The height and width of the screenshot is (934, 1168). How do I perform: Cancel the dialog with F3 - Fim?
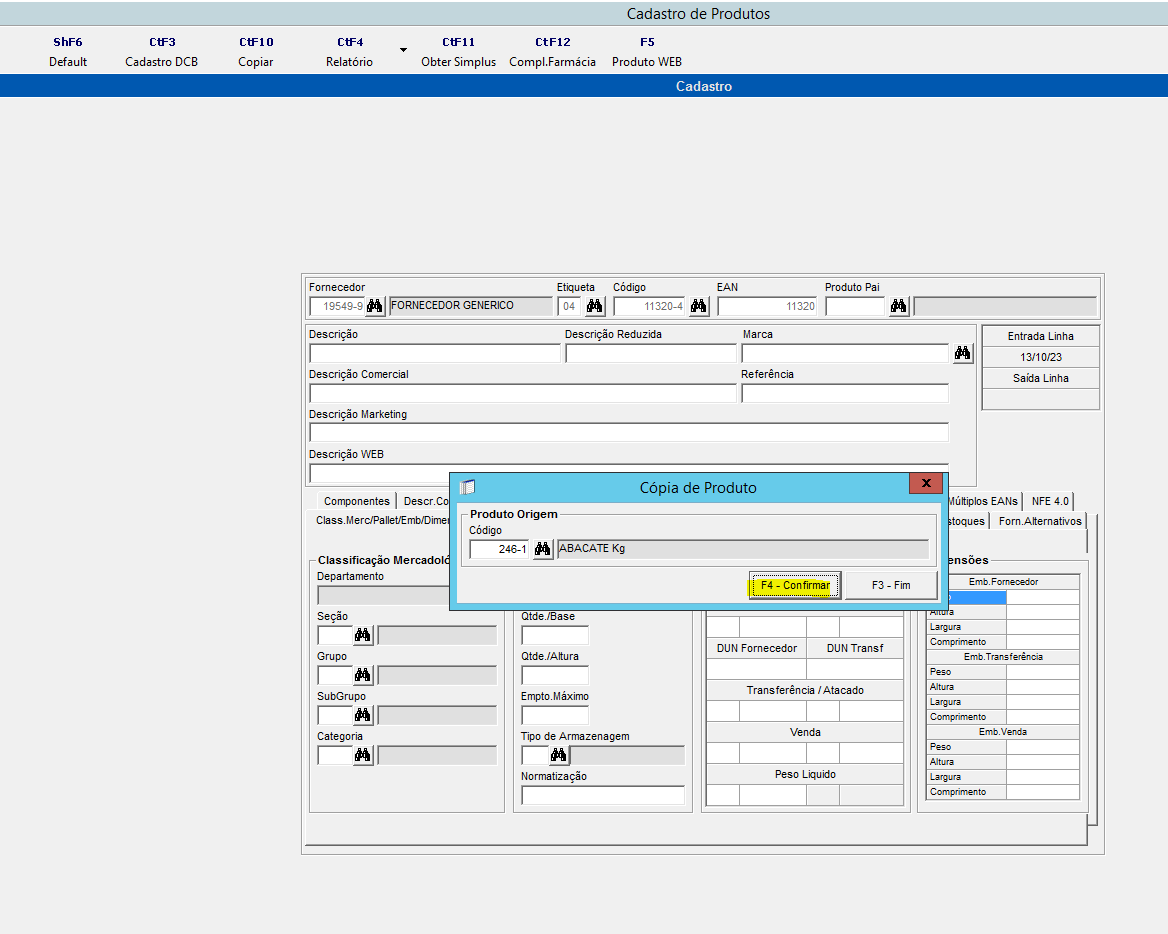coord(888,585)
